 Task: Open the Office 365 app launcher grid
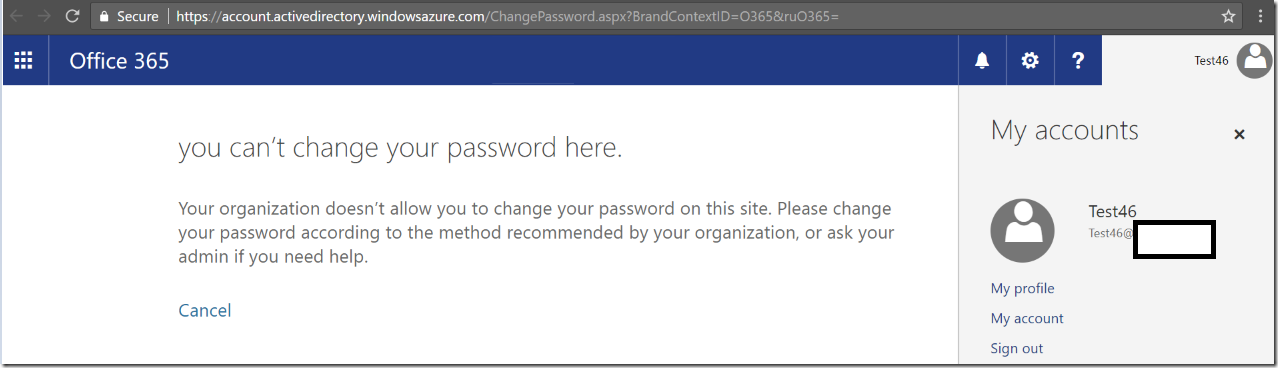tap(23, 61)
